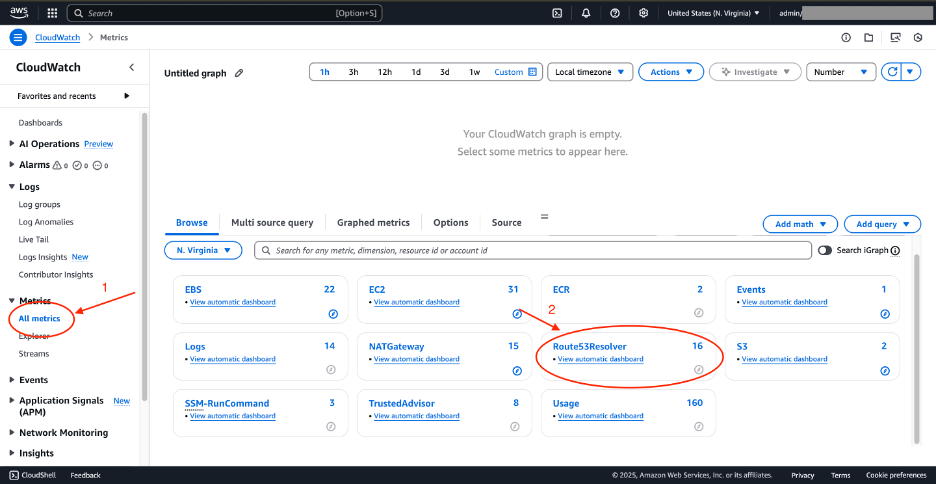
Task: Open the N. Virginia region filter dropdown
Action: click(x=203, y=251)
